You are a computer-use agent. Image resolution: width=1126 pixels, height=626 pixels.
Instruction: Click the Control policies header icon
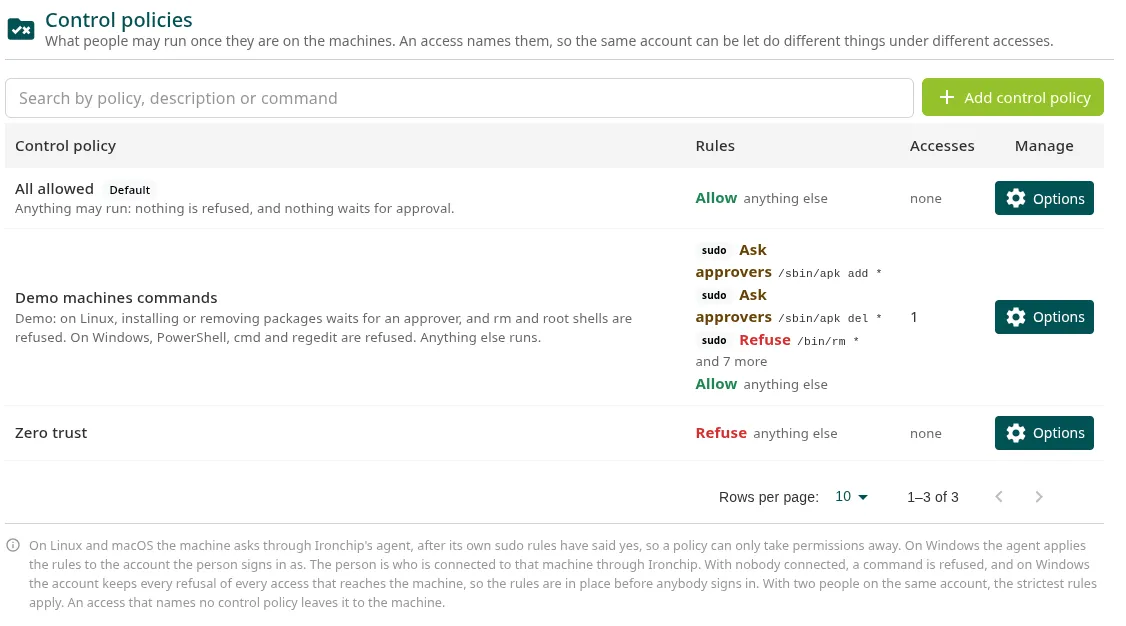click(x=21, y=29)
